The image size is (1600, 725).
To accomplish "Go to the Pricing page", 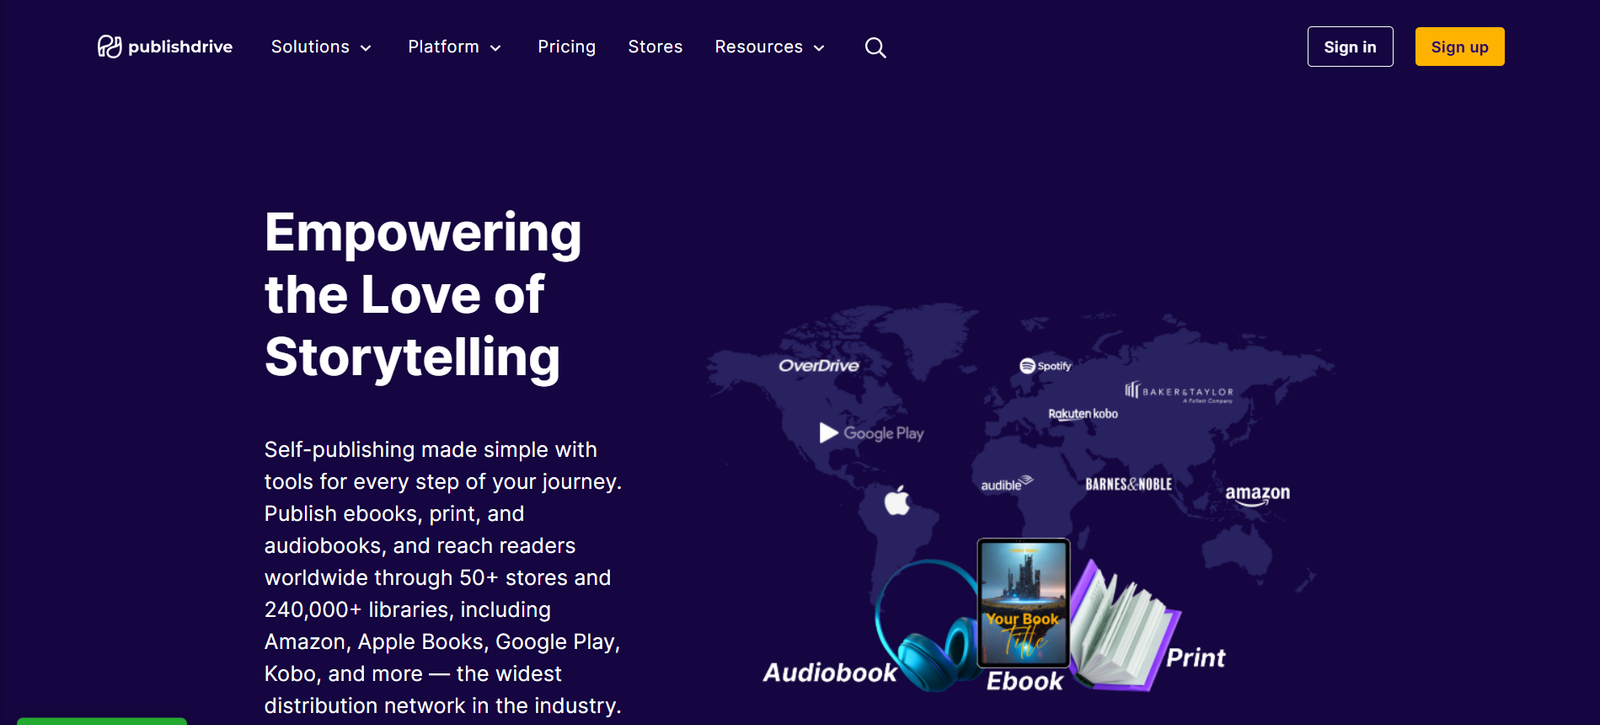I will coord(566,47).
